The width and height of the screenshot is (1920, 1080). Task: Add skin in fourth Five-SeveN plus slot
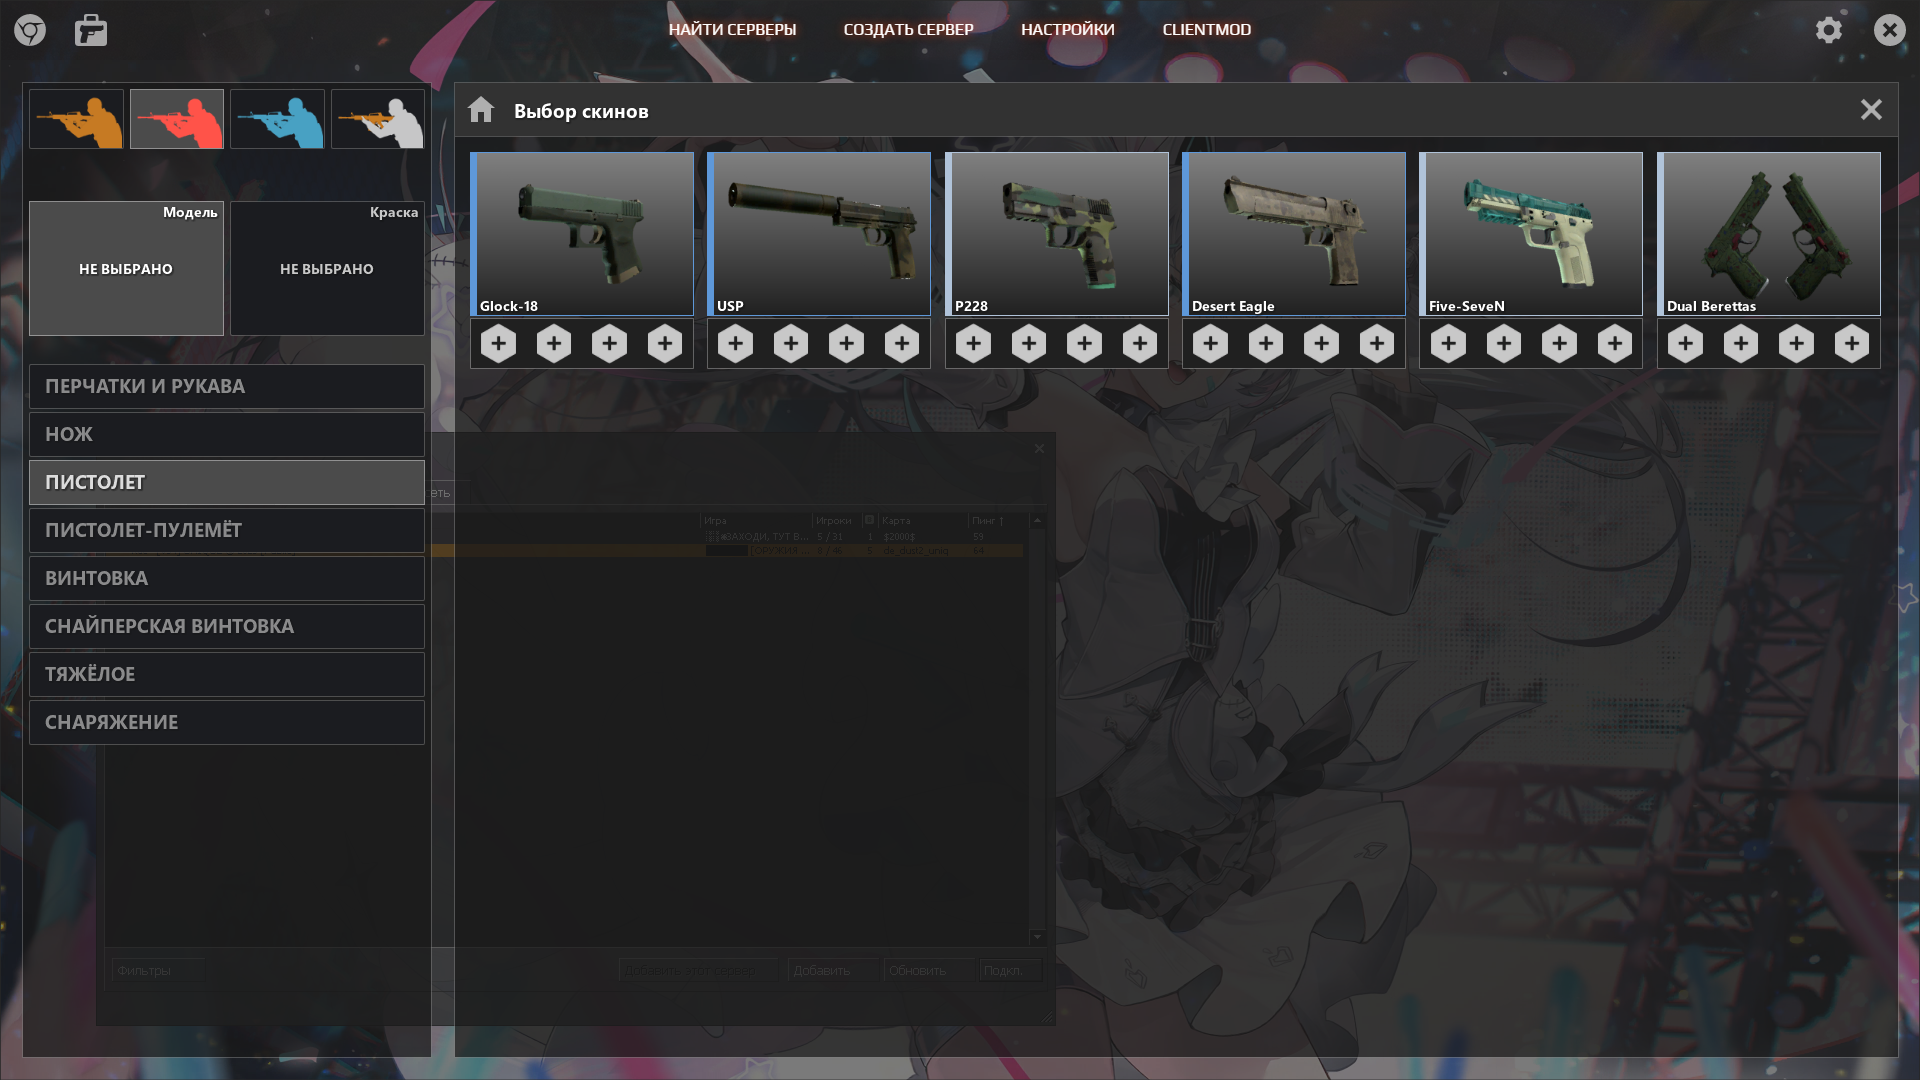point(1615,344)
